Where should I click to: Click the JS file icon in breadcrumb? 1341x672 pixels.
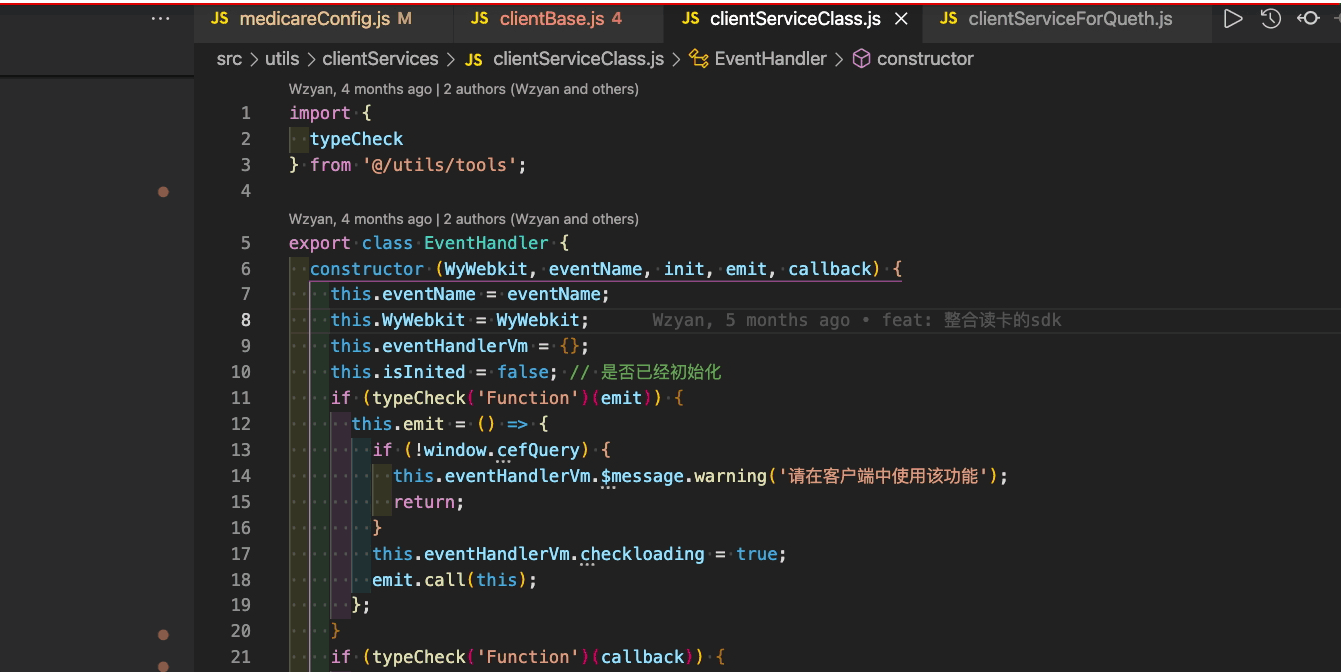point(474,59)
